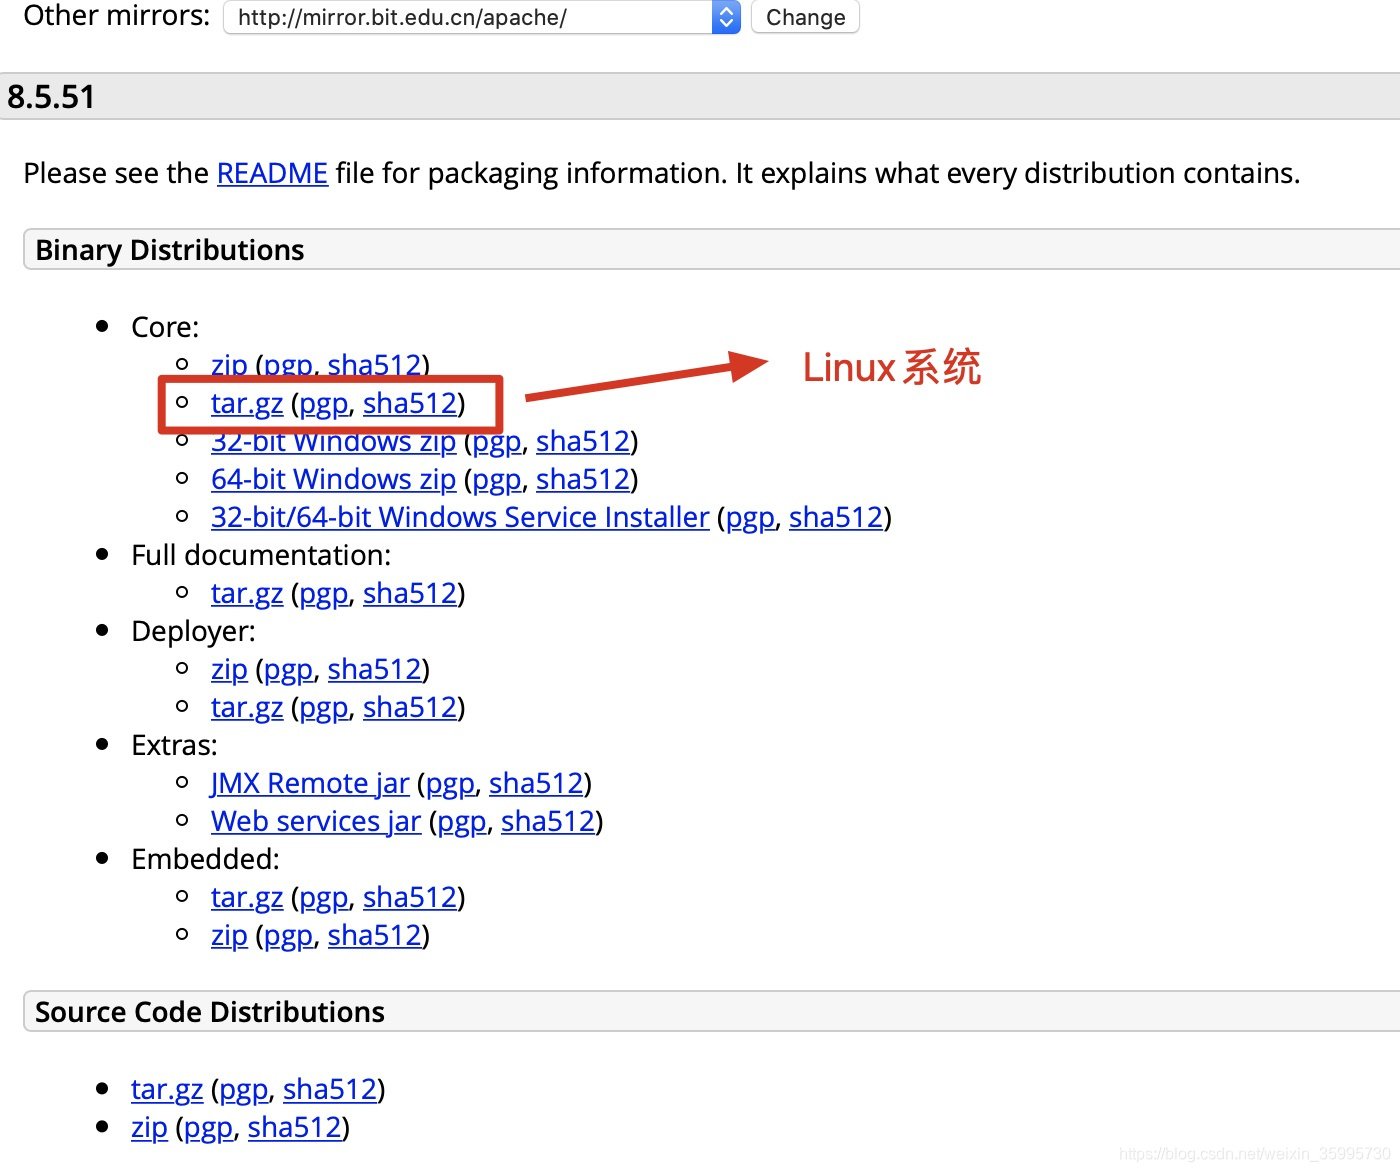Open sha512 for Windows Service Installer
Image resolution: width=1400 pixels, height=1172 pixels.
836,517
